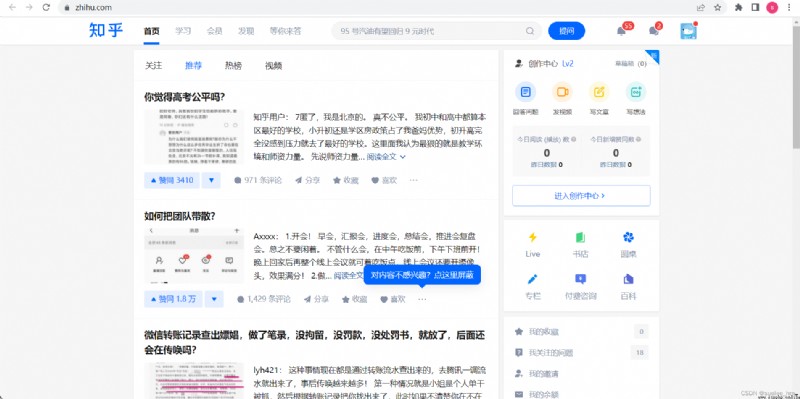Switch to 推荐 feed tab
The width and height of the screenshot is (800, 399).
click(193, 66)
